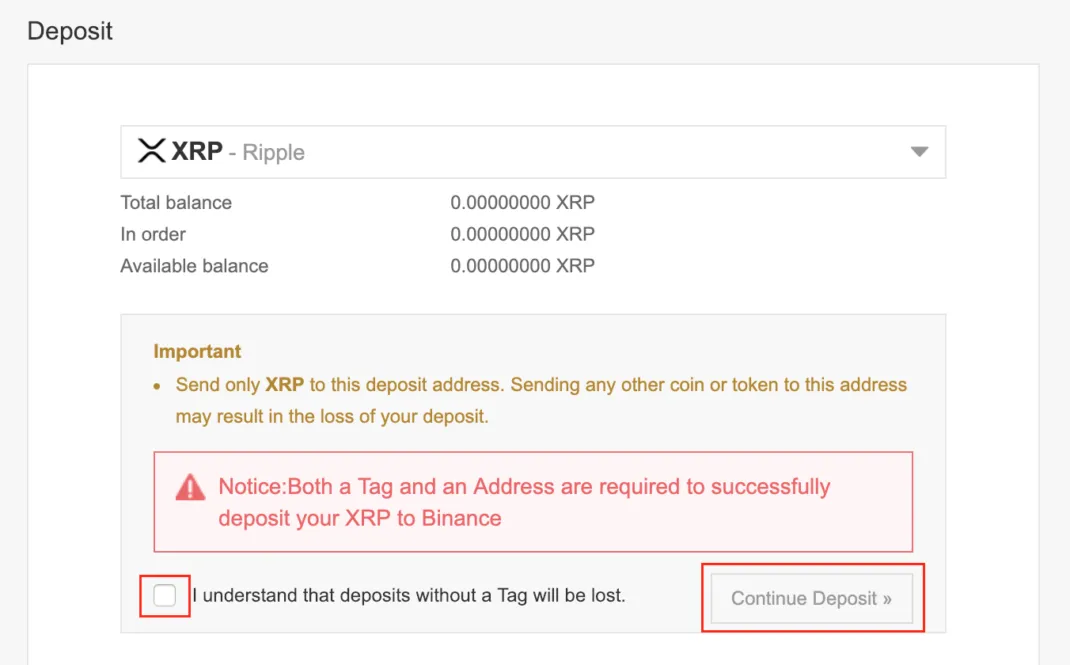Click the red Tag and Address notice text
Screen dimensions: 1070x665
524,502
